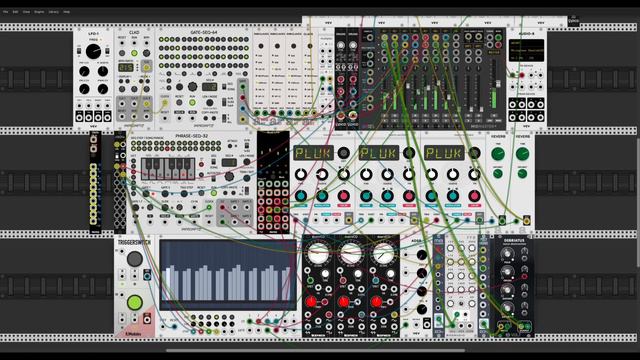Screen dimensions: 640x360
Task: Click the green RUN button on PHRASE-SEQ-32
Action: tap(213, 193)
